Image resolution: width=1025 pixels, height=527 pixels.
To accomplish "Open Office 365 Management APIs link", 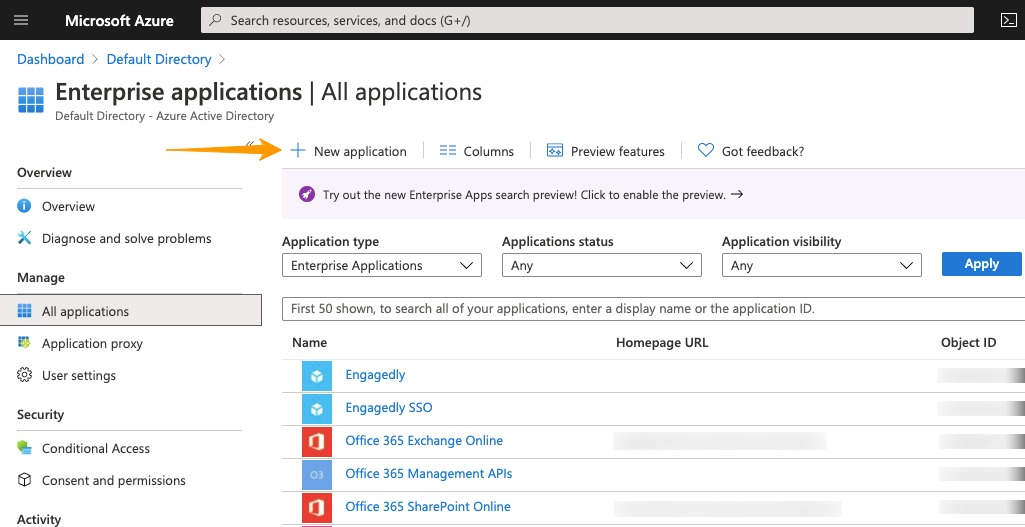I will [429, 473].
